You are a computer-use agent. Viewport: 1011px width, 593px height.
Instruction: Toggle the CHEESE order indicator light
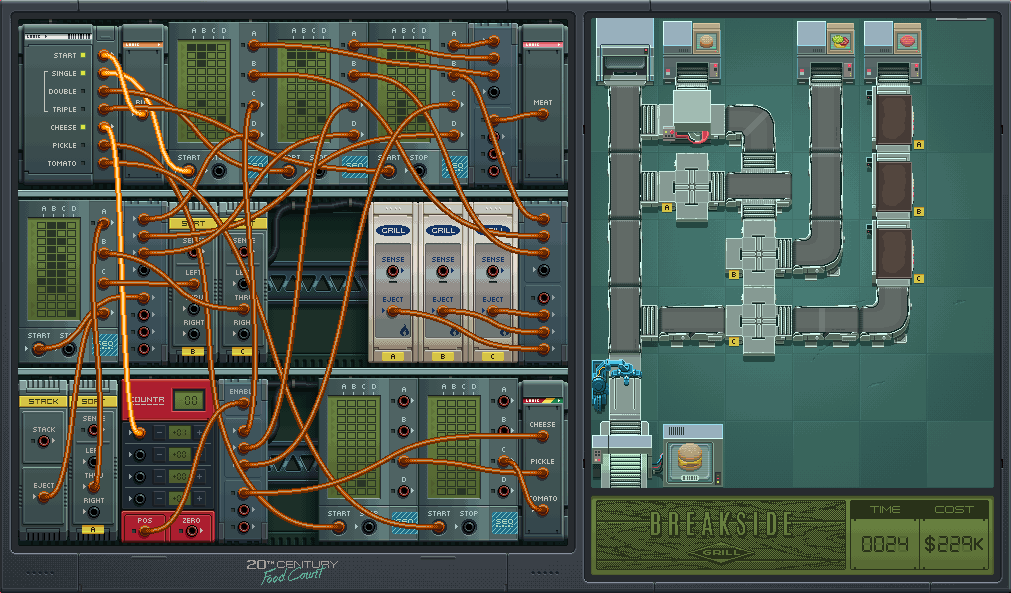83,127
